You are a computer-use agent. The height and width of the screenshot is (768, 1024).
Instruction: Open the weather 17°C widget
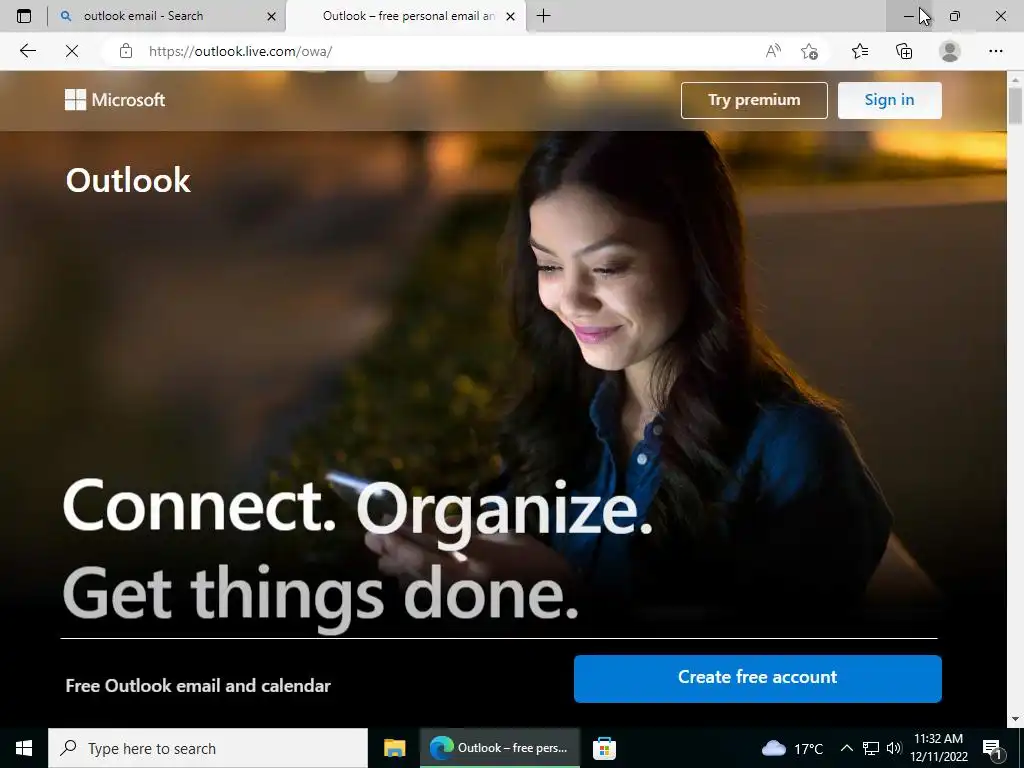pyautogui.click(x=792, y=748)
